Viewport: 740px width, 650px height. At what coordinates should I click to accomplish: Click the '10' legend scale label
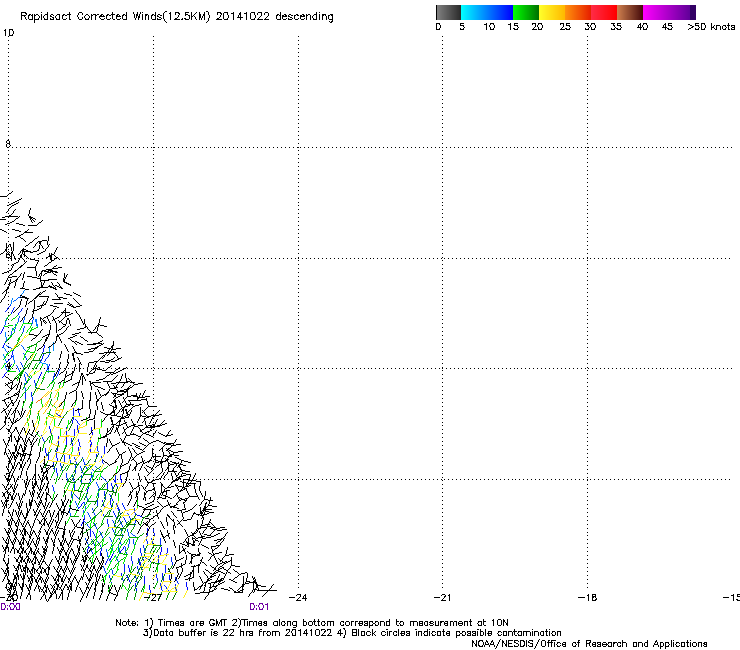tap(489, 27)
